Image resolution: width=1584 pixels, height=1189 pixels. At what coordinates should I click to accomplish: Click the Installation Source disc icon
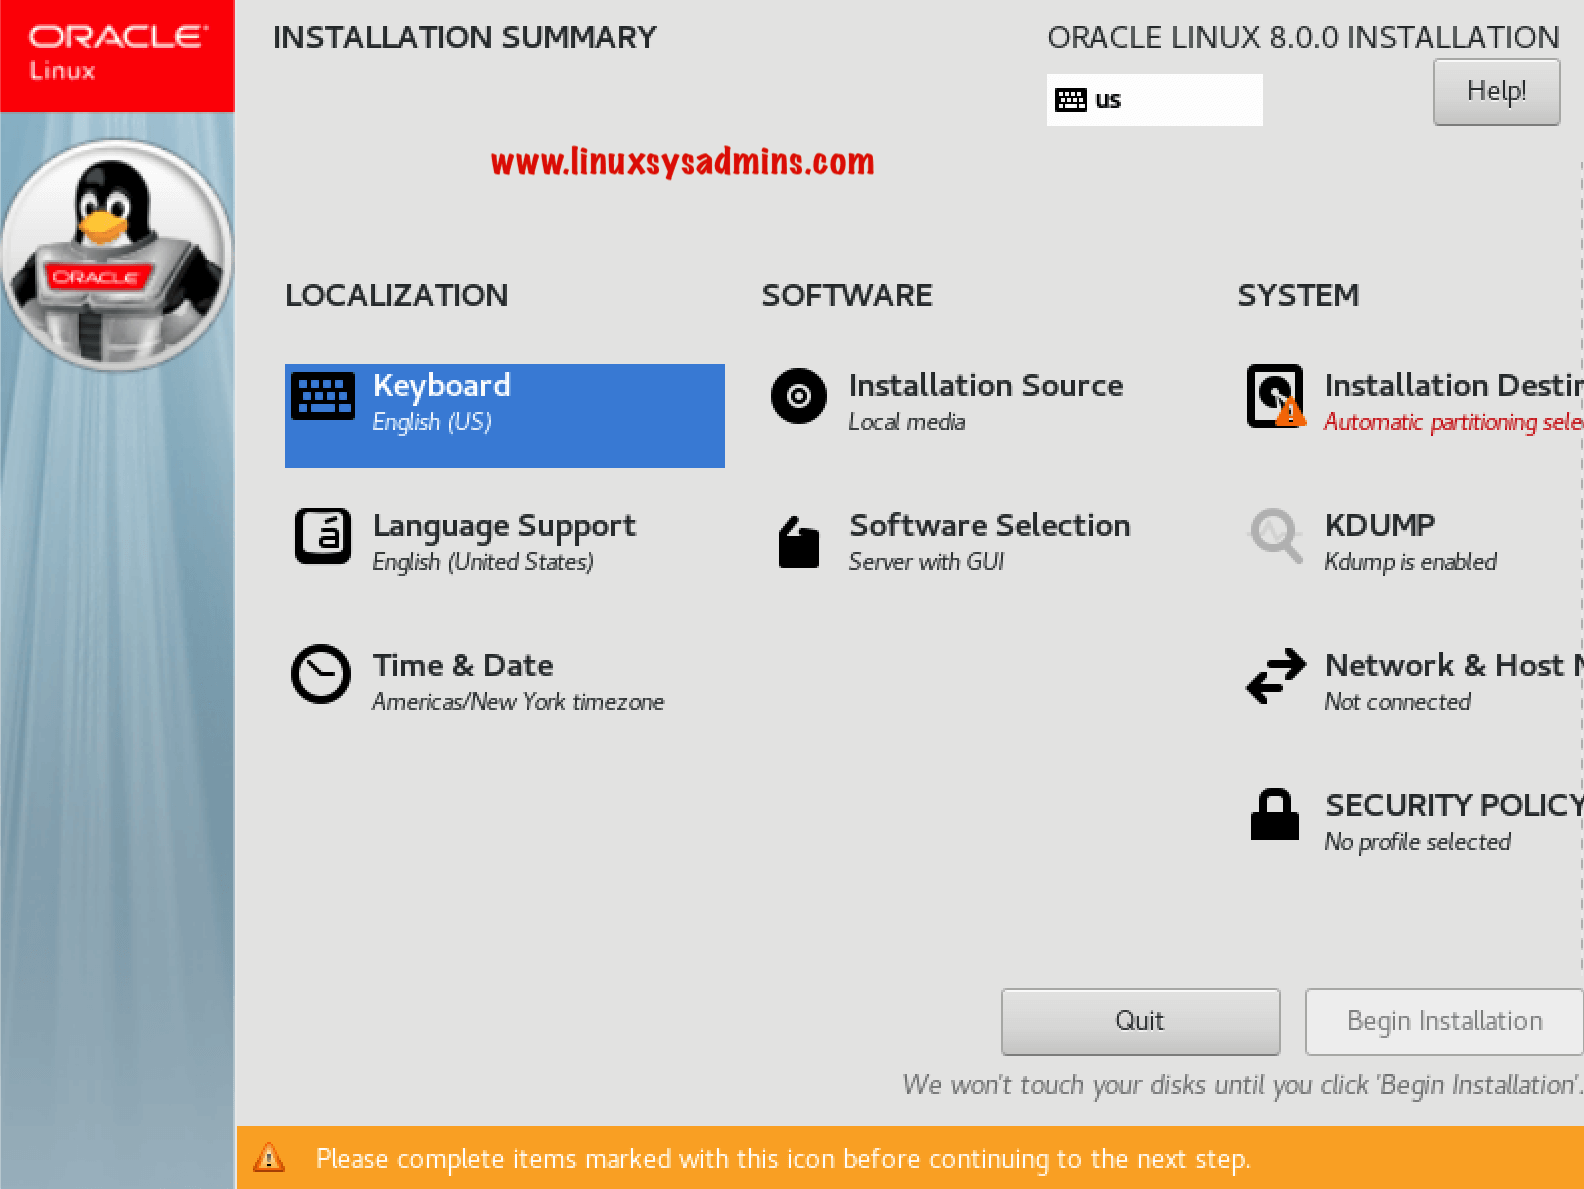(x=798, y=396)
